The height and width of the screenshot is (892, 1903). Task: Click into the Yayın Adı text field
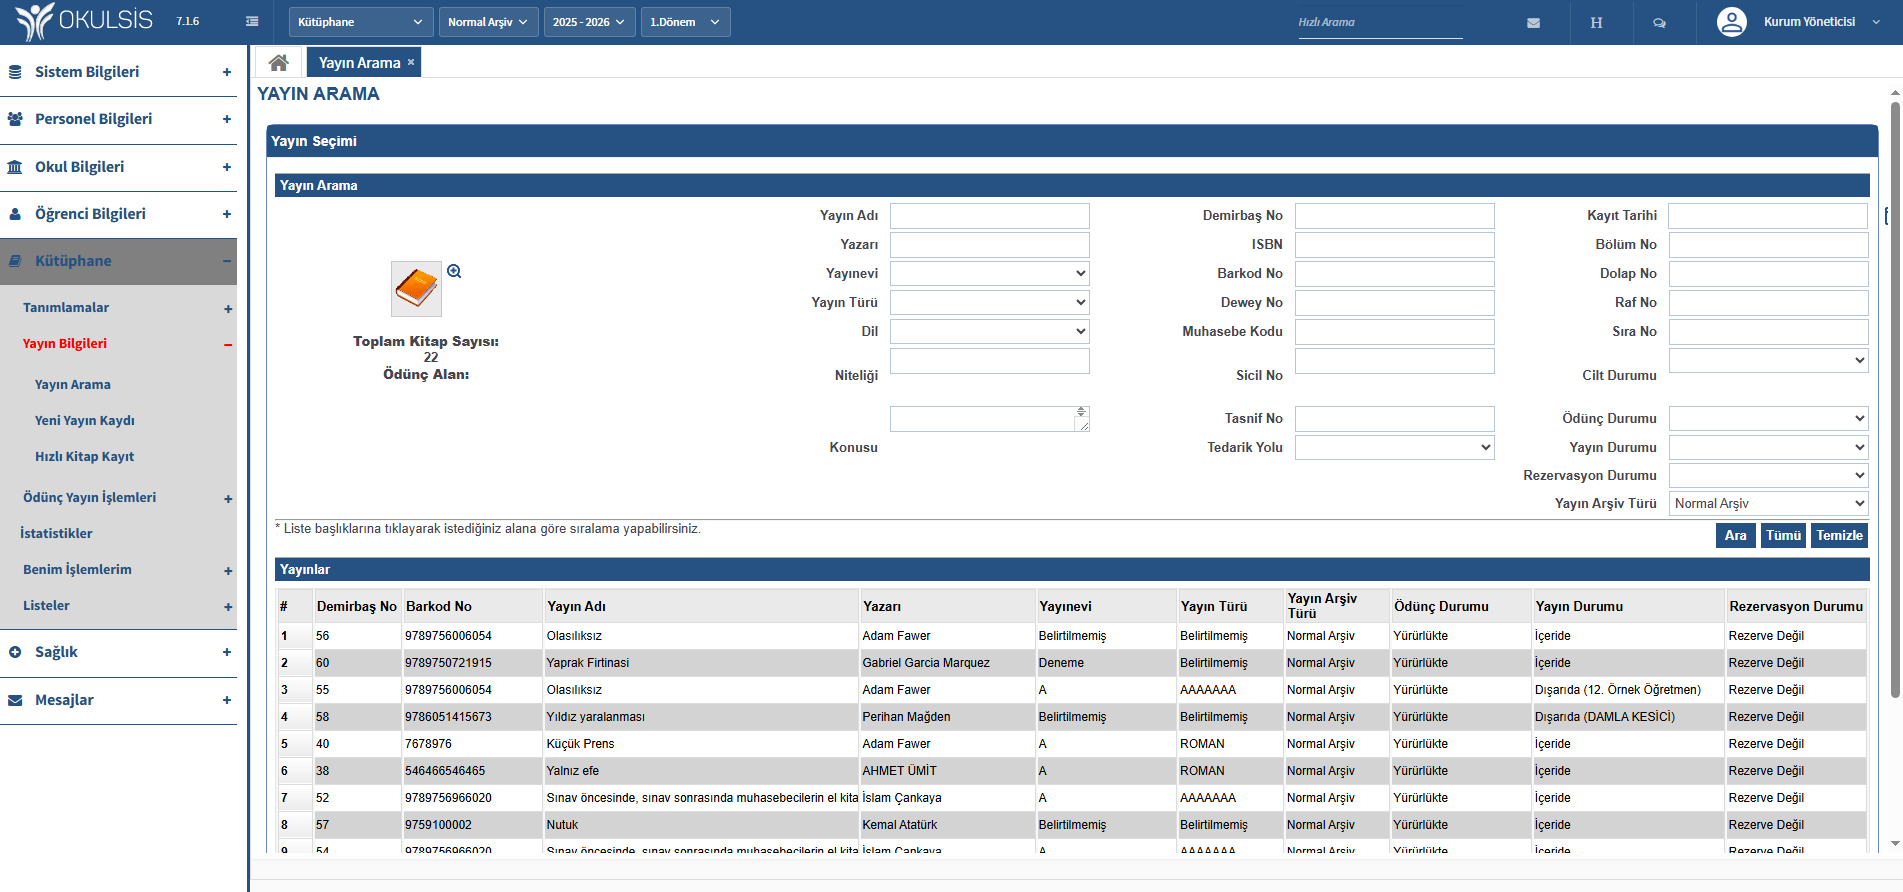coord(989,216)
